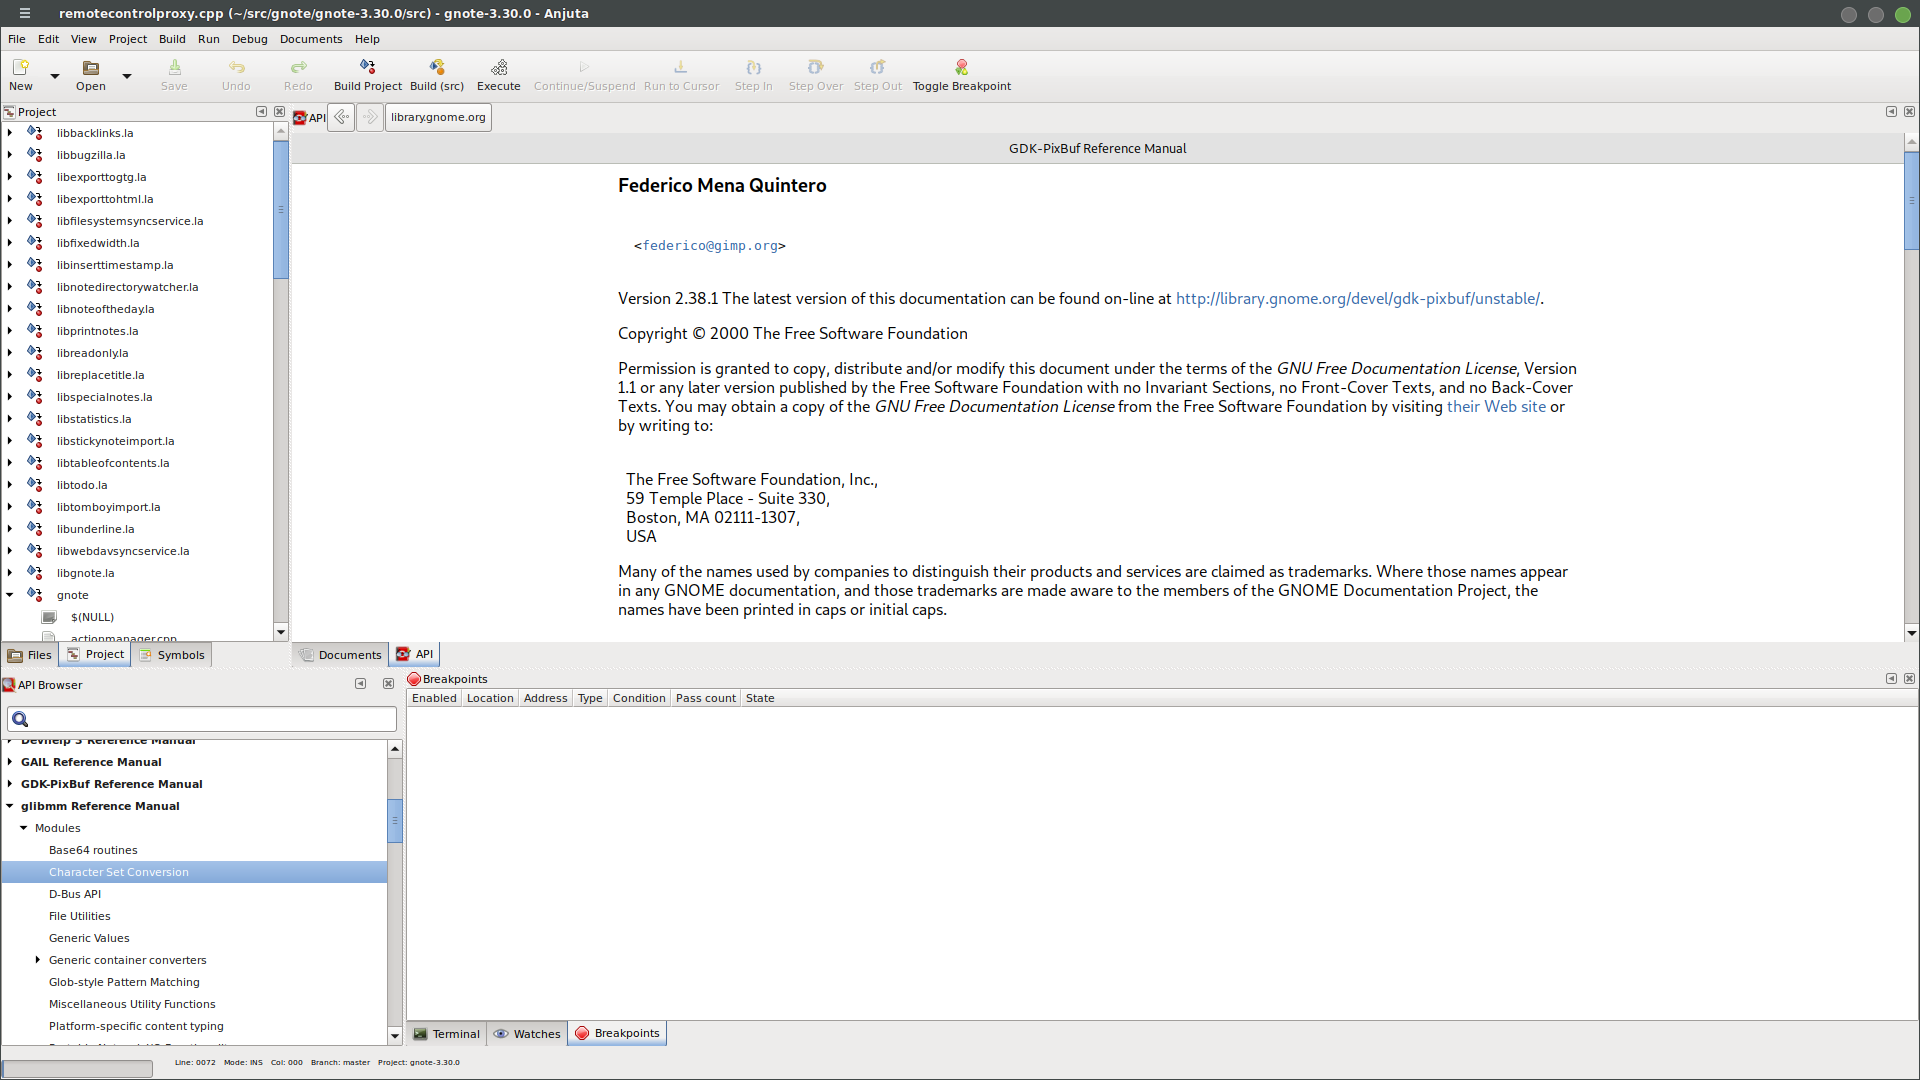Click the Build (src) icon
1920x1080 pixels.
[x=437, y=67]
